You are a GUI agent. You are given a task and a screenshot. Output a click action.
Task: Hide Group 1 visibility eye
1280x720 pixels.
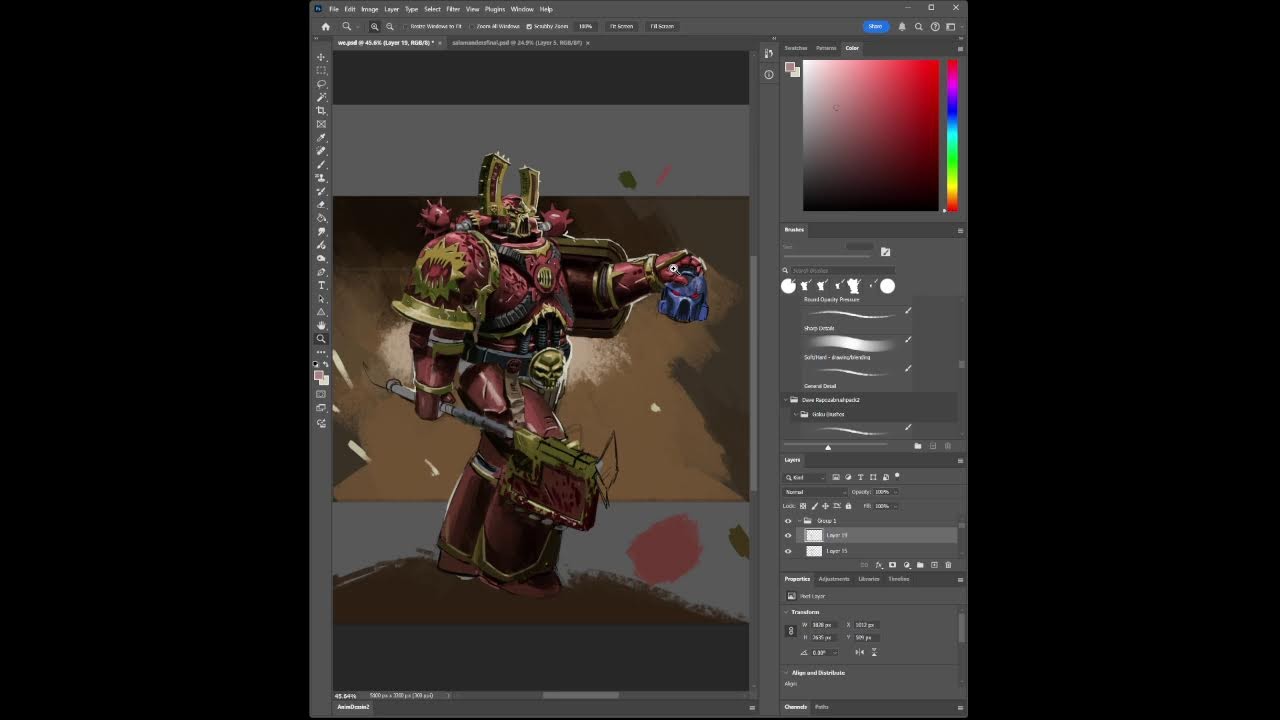click(788, 521)
